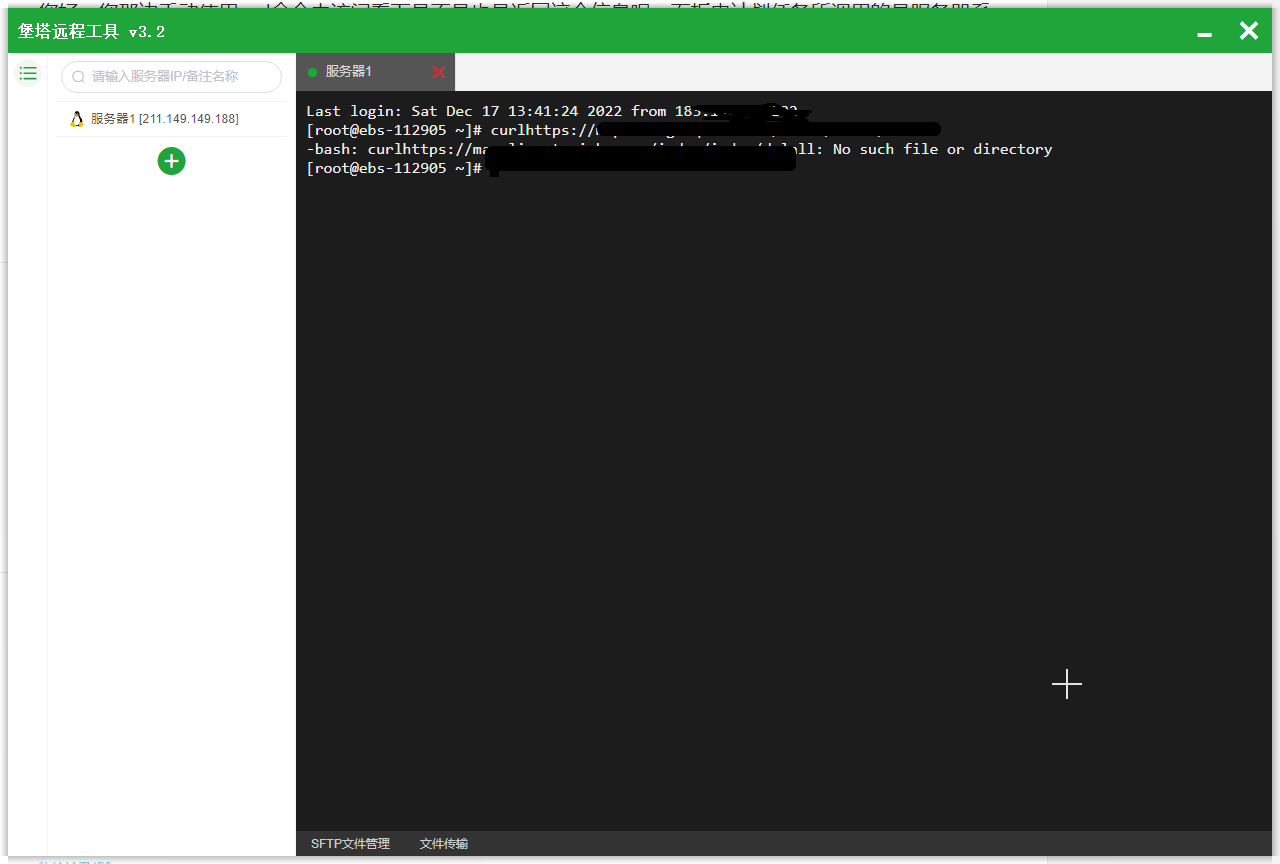This screenshot has width=1280, height=864.
Task: Click the first [root@ebs-112905 ~]# curl prompt line
Action: click(x=622, y=130)
